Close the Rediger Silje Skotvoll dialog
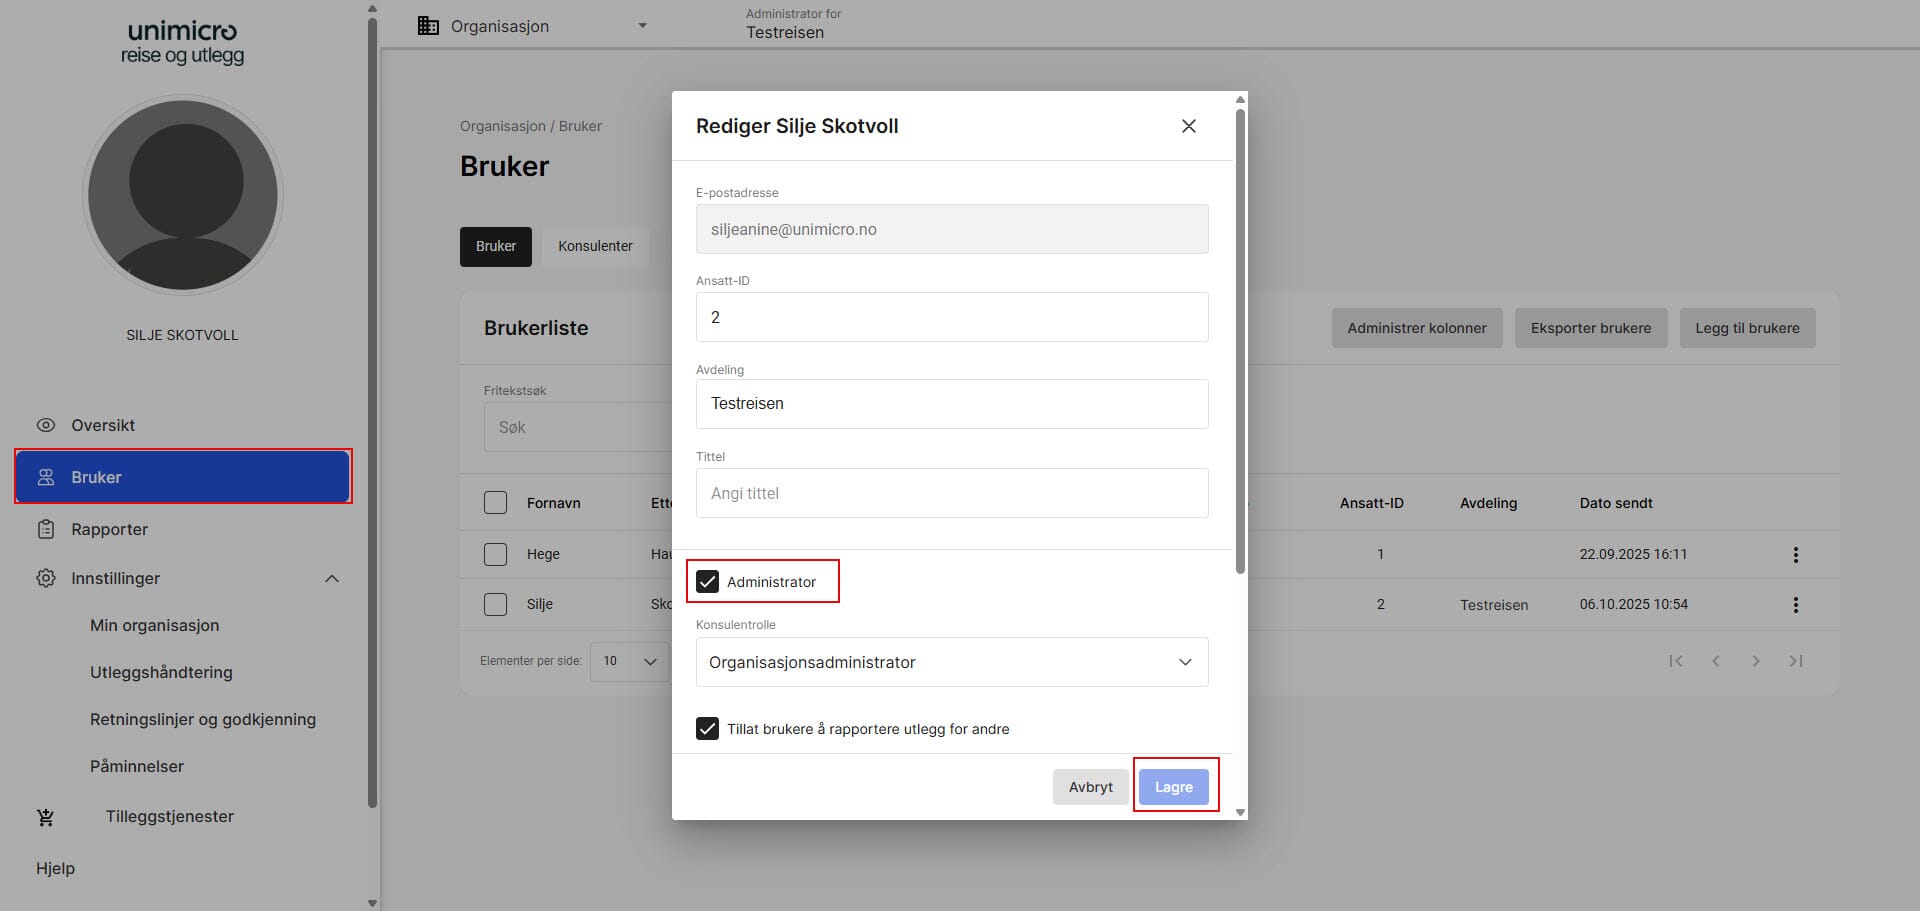This screenshot has width=1920, height=911. click(x=1188, y=126)
